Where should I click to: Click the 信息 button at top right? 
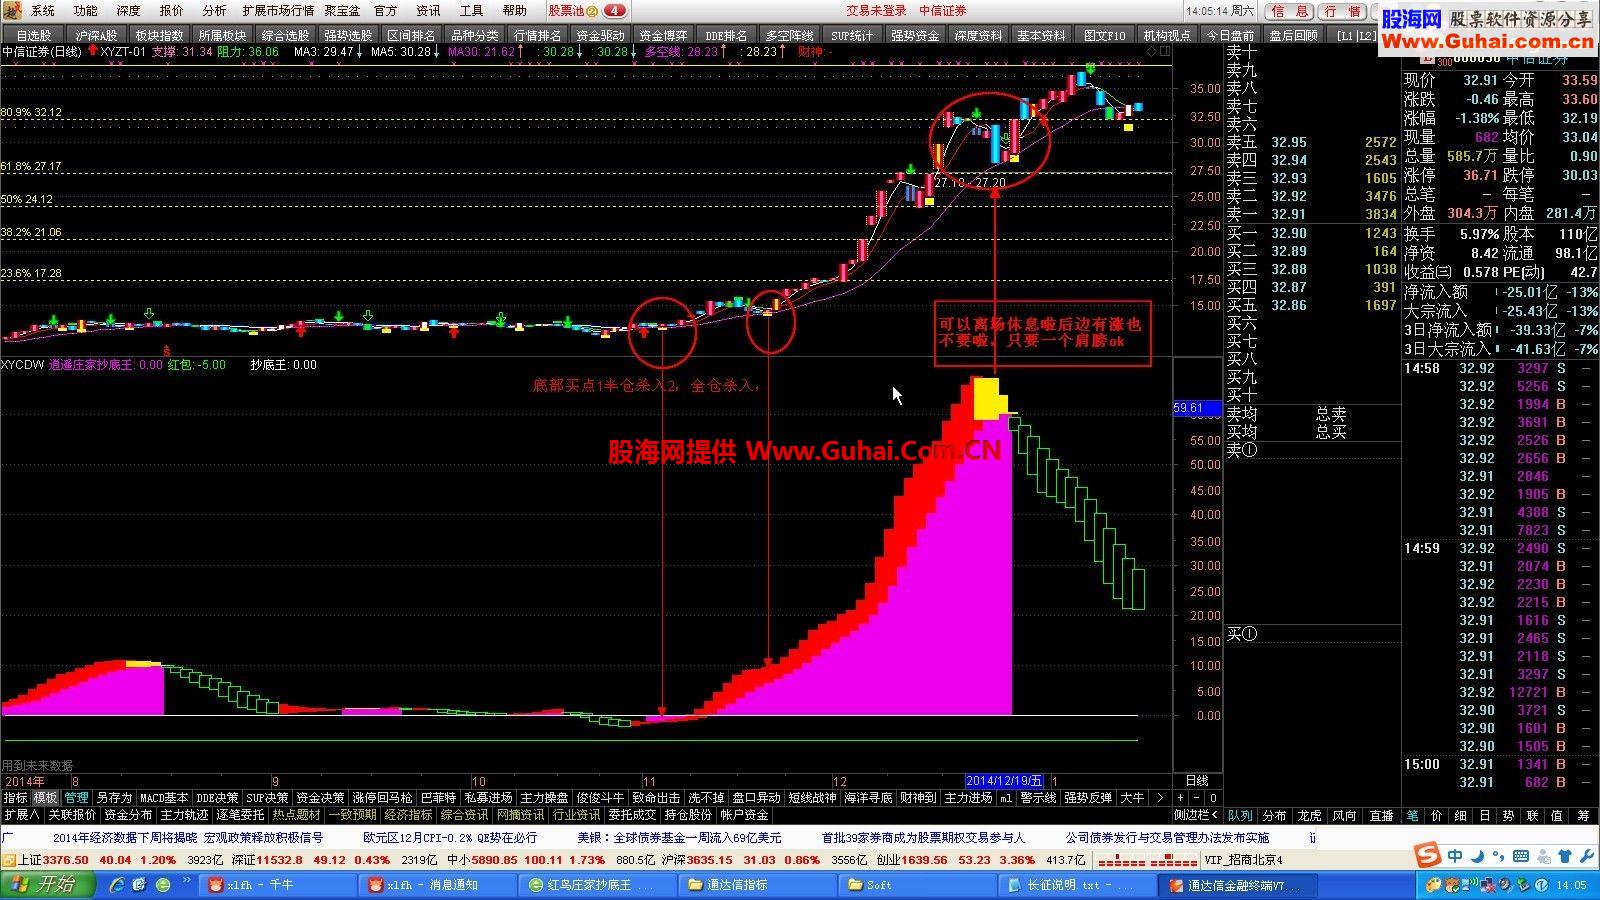tap(1289, 11)
